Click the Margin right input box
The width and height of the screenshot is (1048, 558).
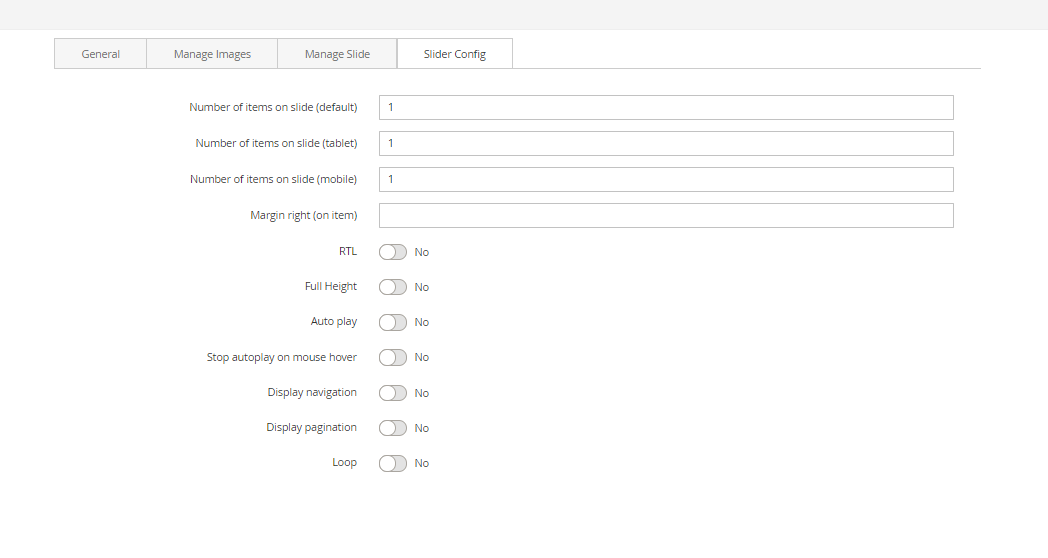(665, 216)
